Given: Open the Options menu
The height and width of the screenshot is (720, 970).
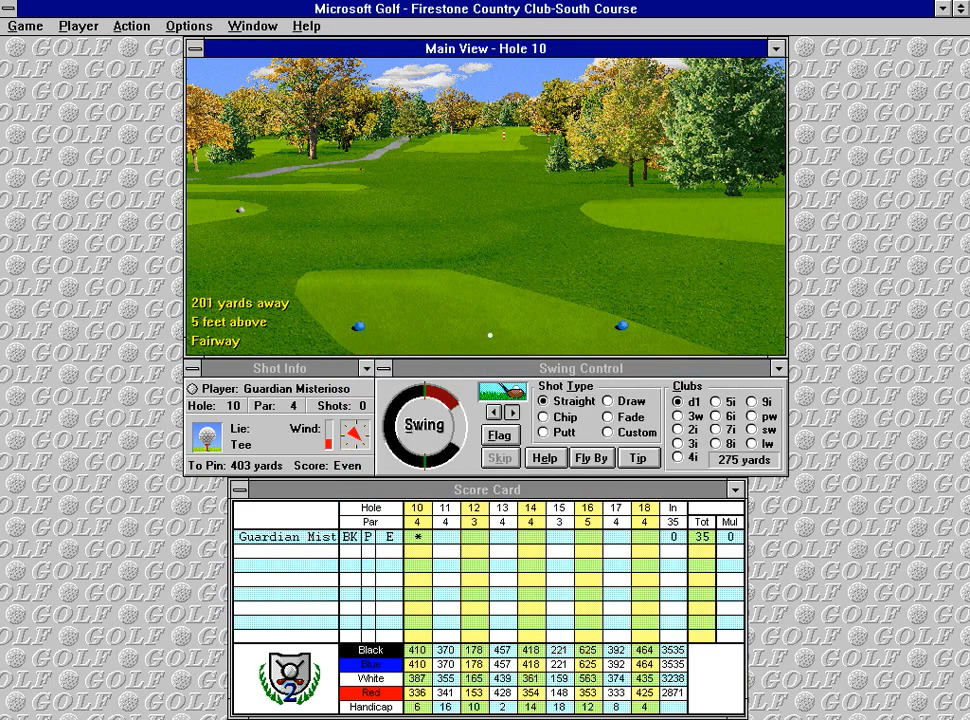Looking at the screenshot, I should pos(189,26).
